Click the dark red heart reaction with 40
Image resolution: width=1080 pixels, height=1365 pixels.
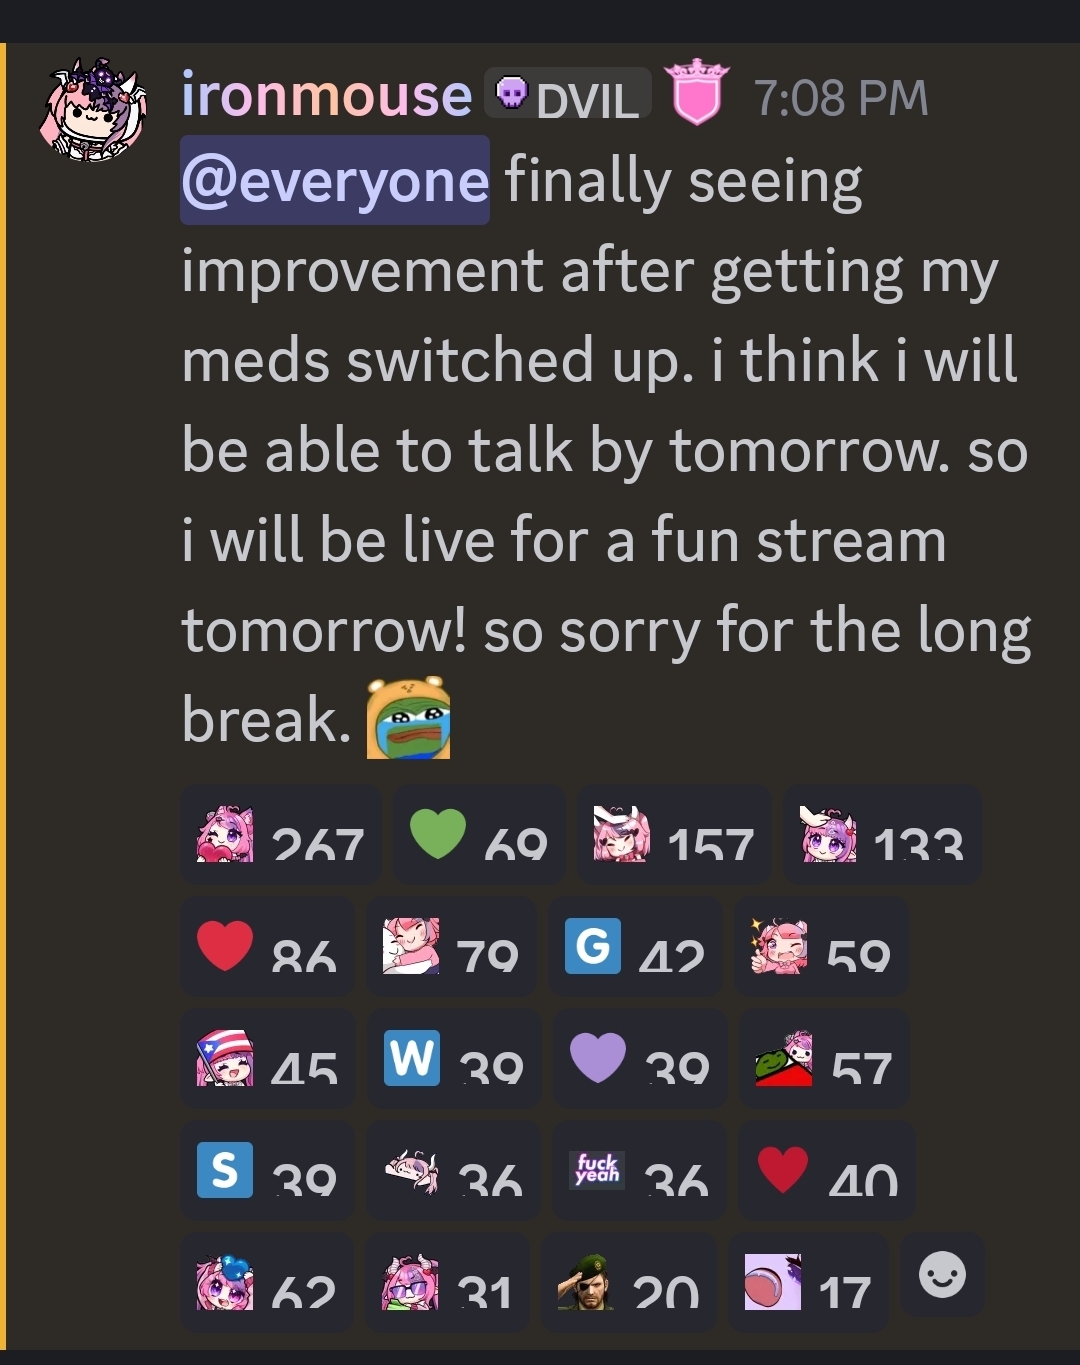point(827,1170)
